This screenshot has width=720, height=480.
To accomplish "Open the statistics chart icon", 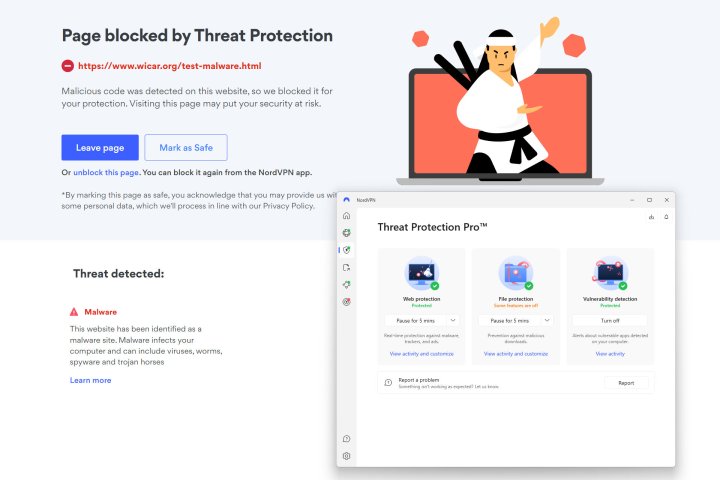I will pos(651,216).
